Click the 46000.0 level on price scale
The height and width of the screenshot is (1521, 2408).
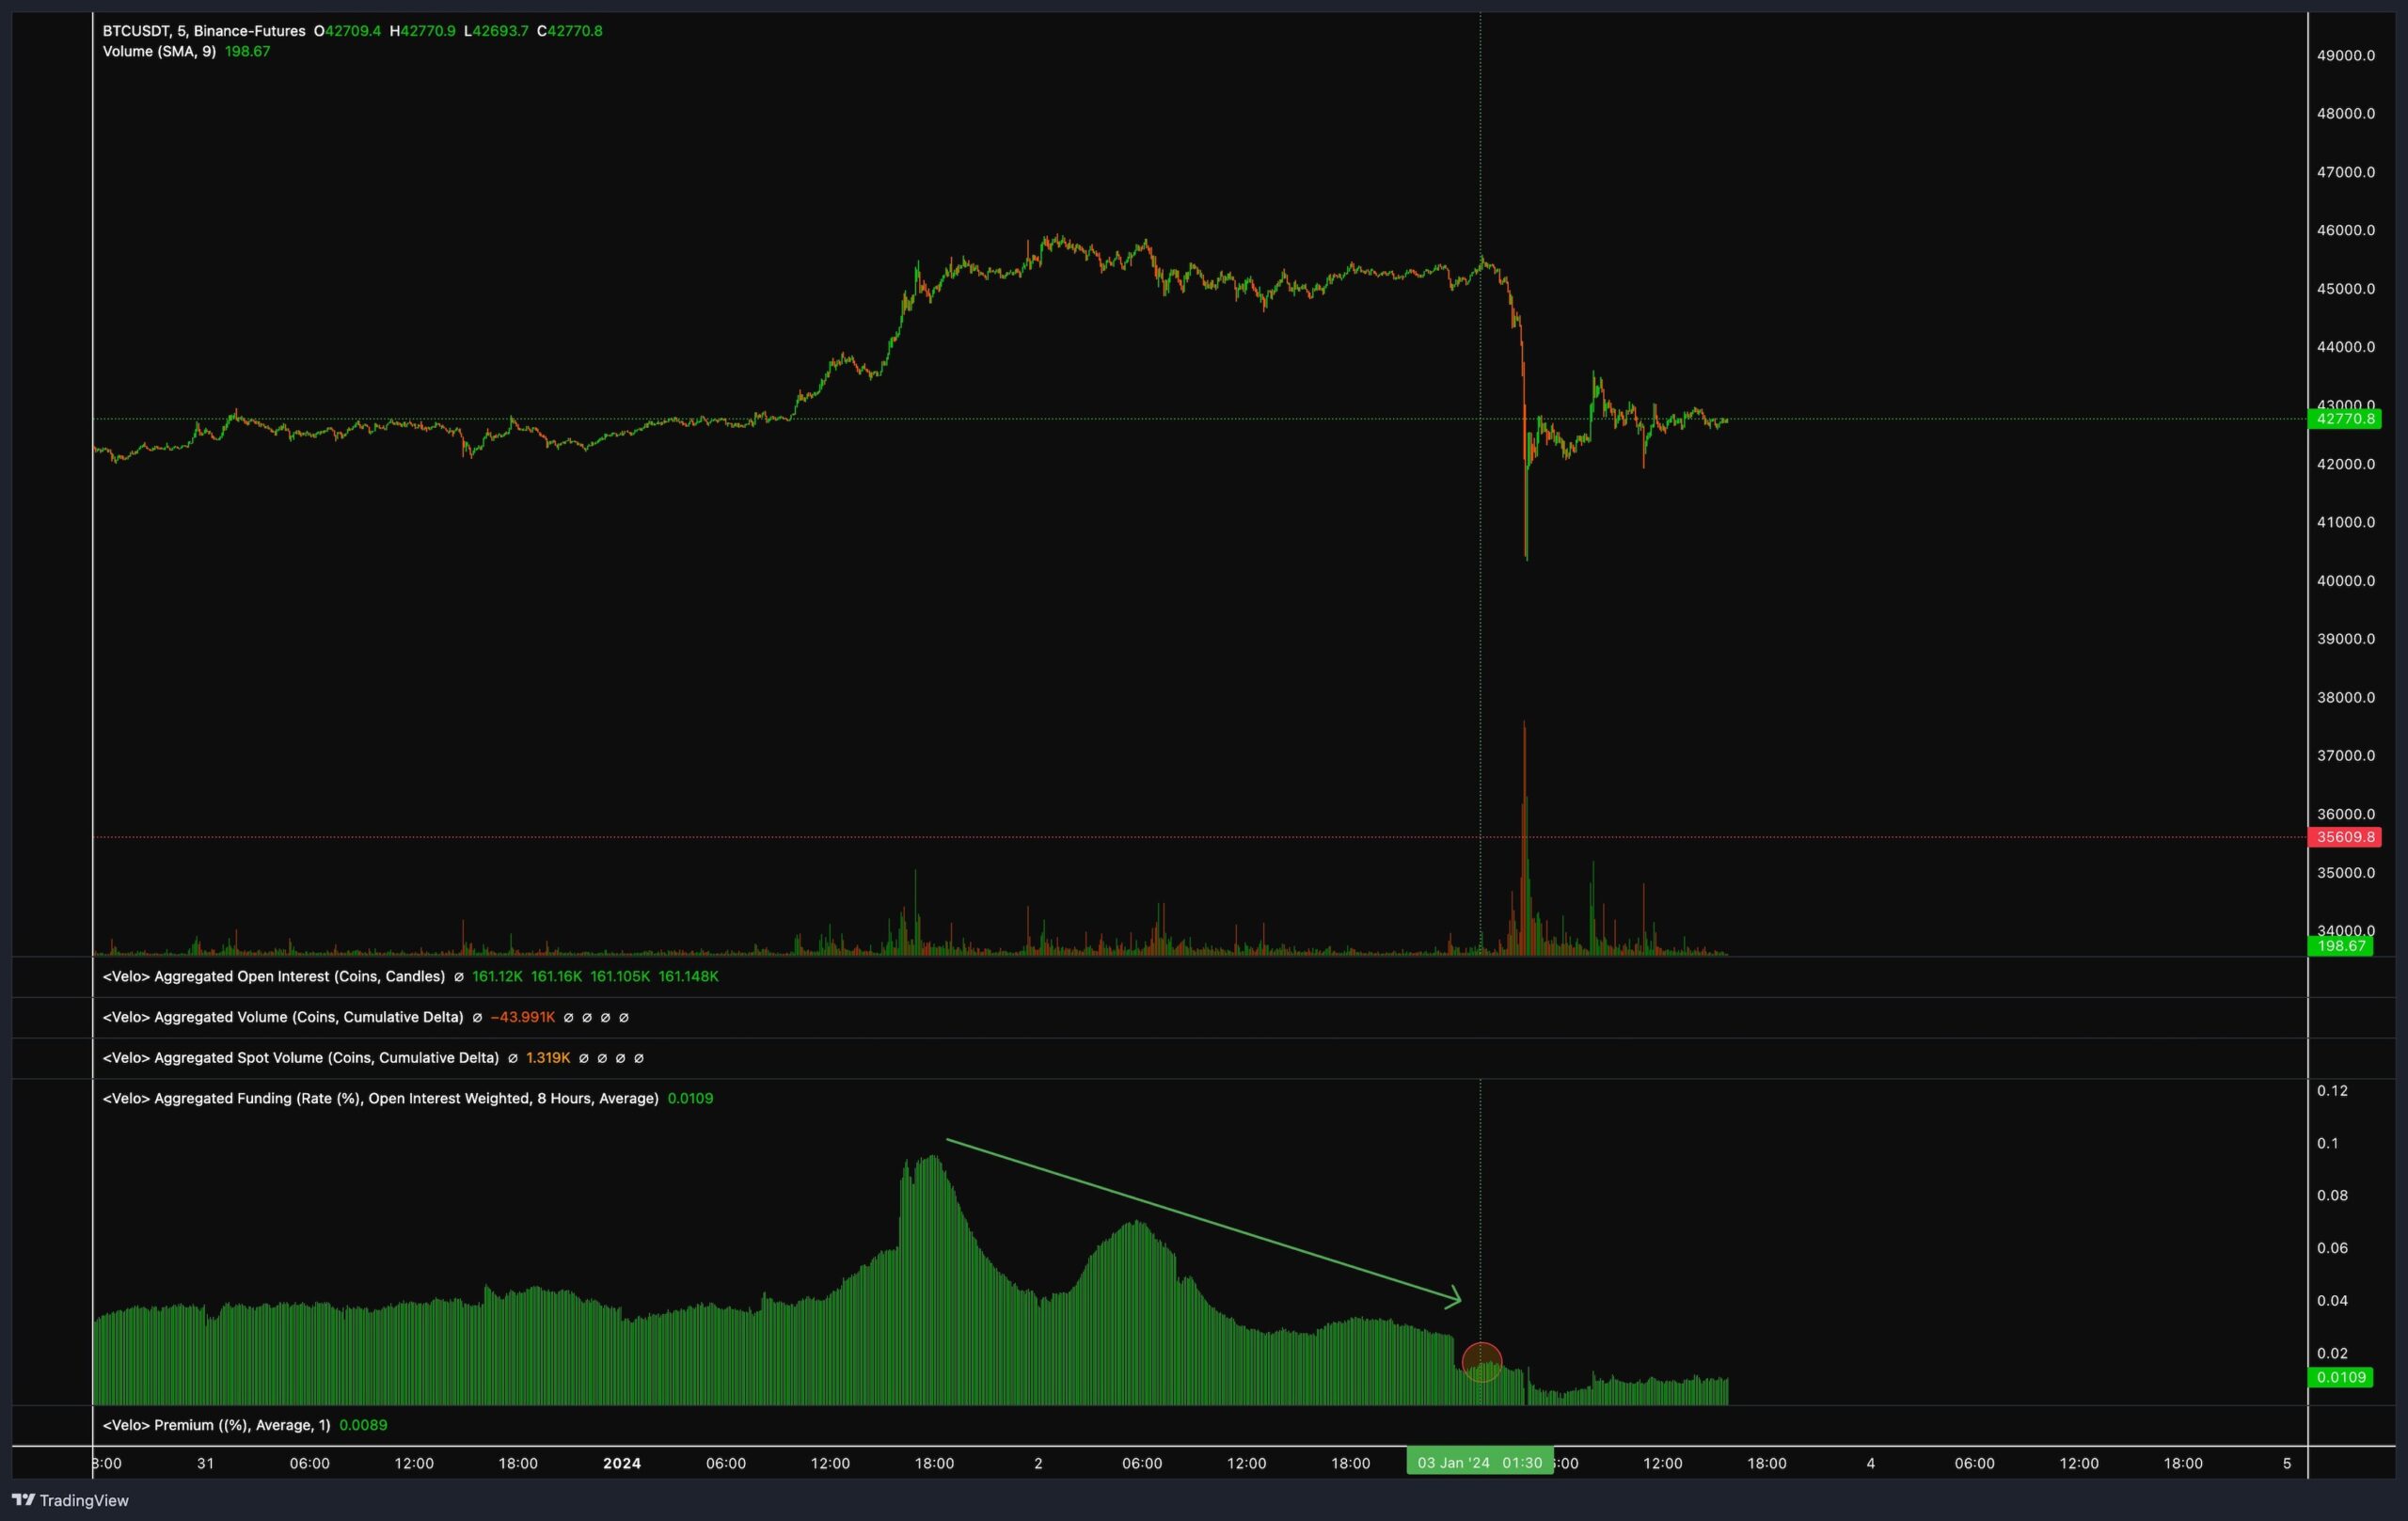tap(2345, 230)
